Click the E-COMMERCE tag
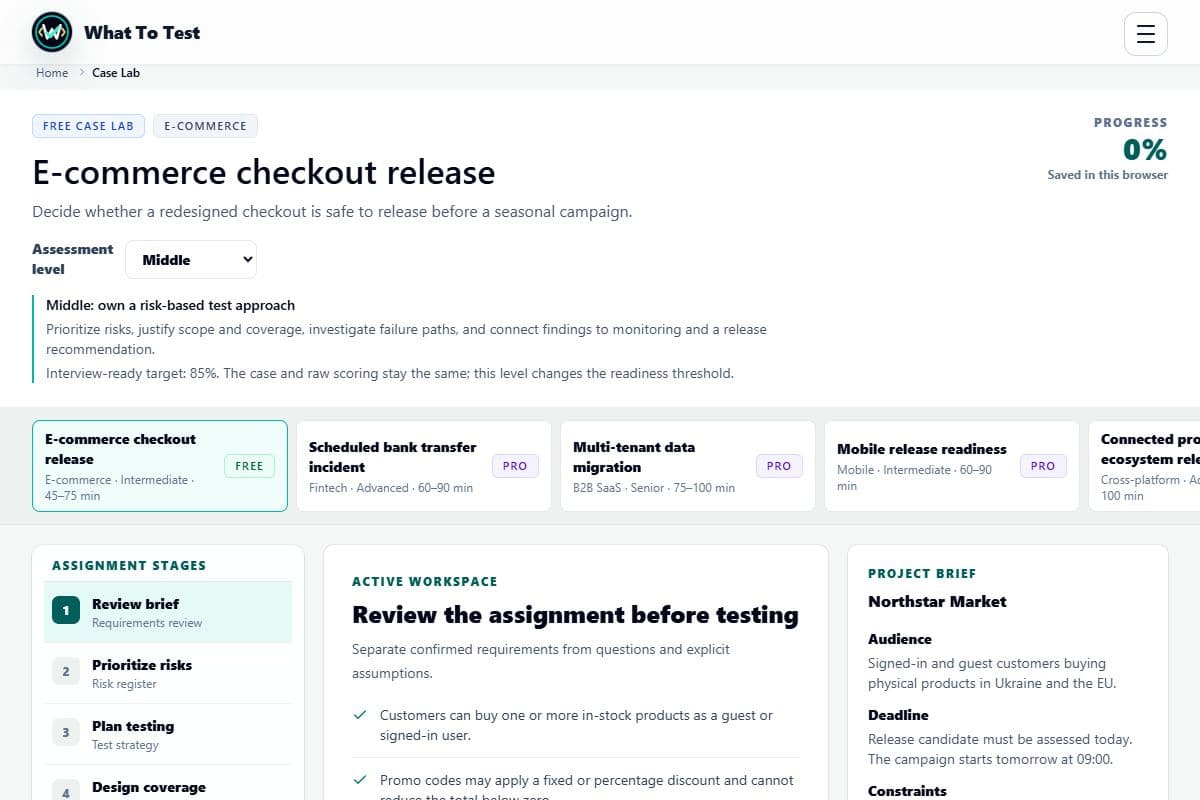 click(x=205, y=126)
